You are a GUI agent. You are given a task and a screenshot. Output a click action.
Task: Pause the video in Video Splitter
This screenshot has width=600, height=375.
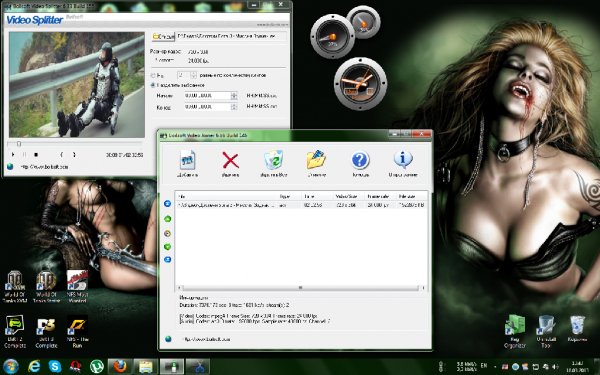24,155
